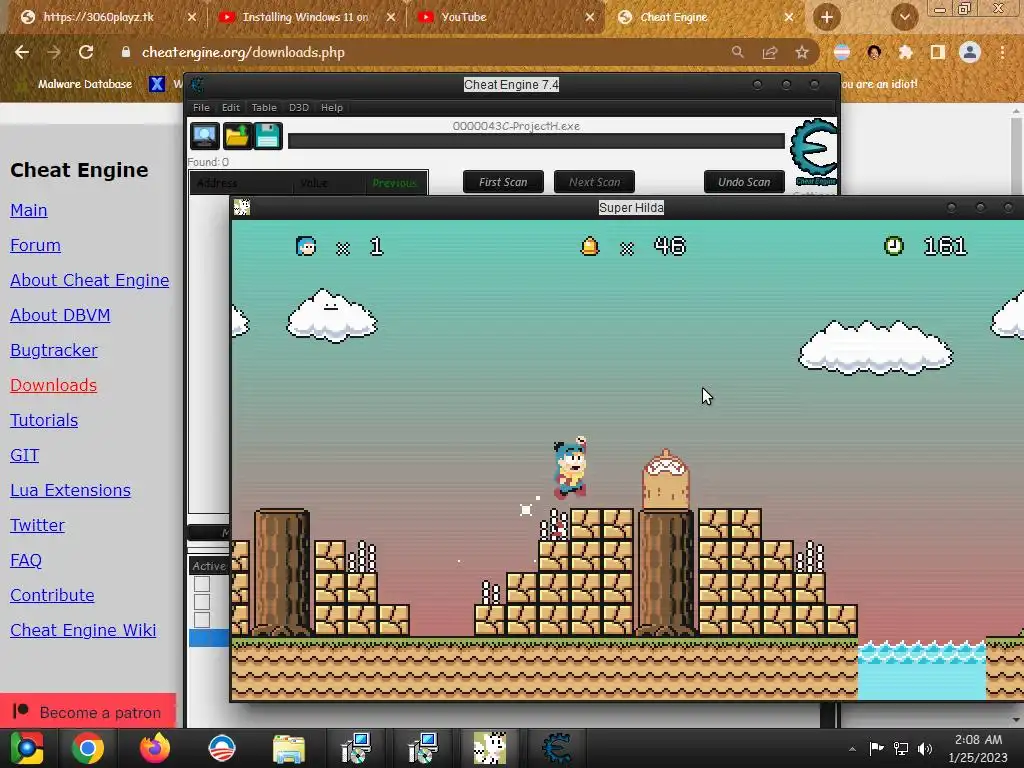Click the network tray icon
The image size is (1024, 768).
click(901, 749)
